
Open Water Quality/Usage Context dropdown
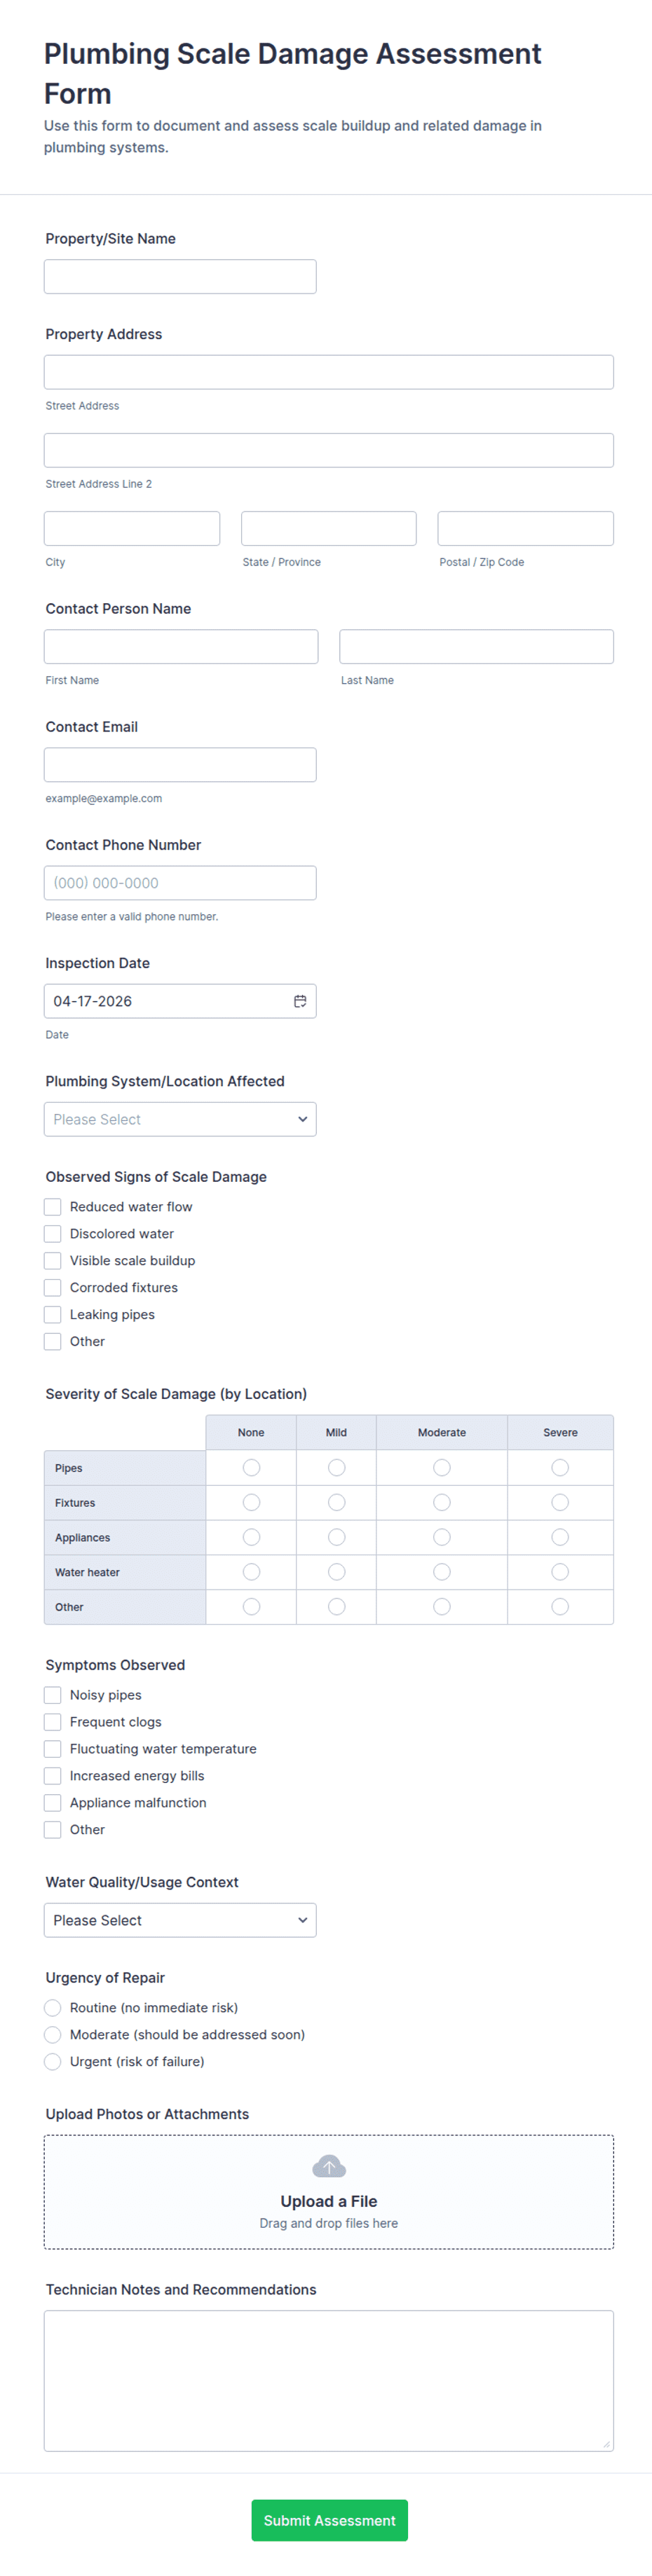click(x=180, y=1920)
